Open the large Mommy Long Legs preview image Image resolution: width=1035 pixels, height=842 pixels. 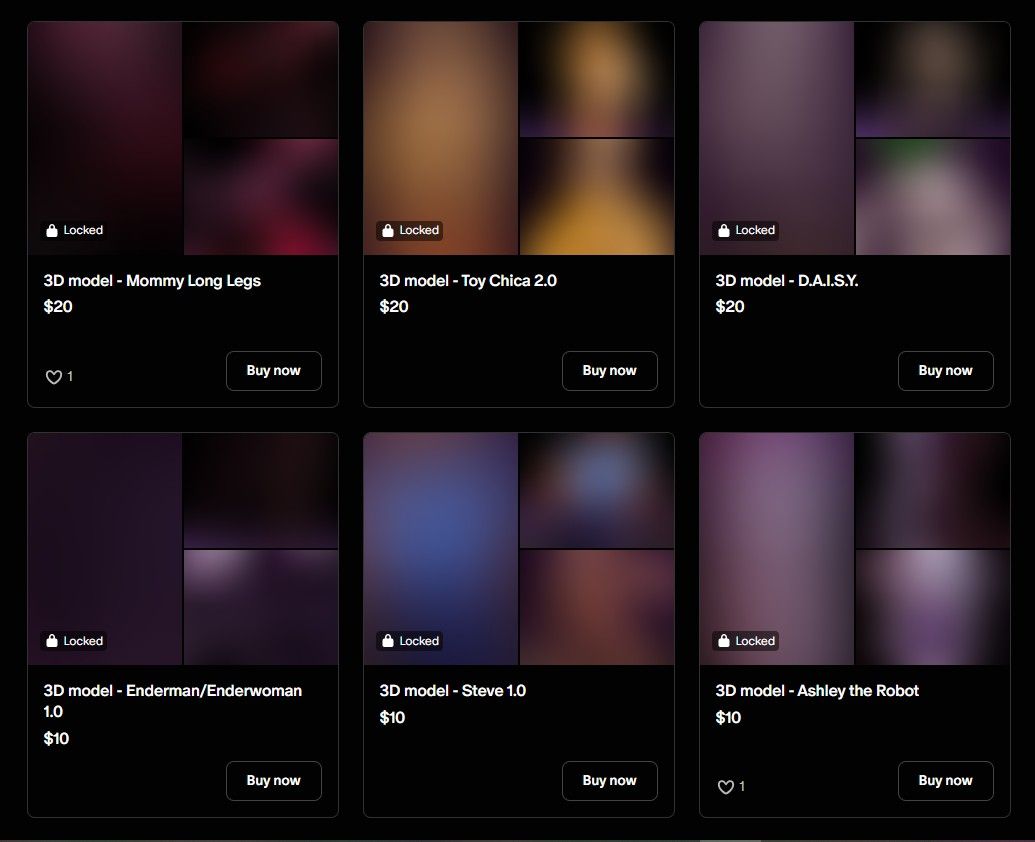pyautogui.click(x=105, y=139)
